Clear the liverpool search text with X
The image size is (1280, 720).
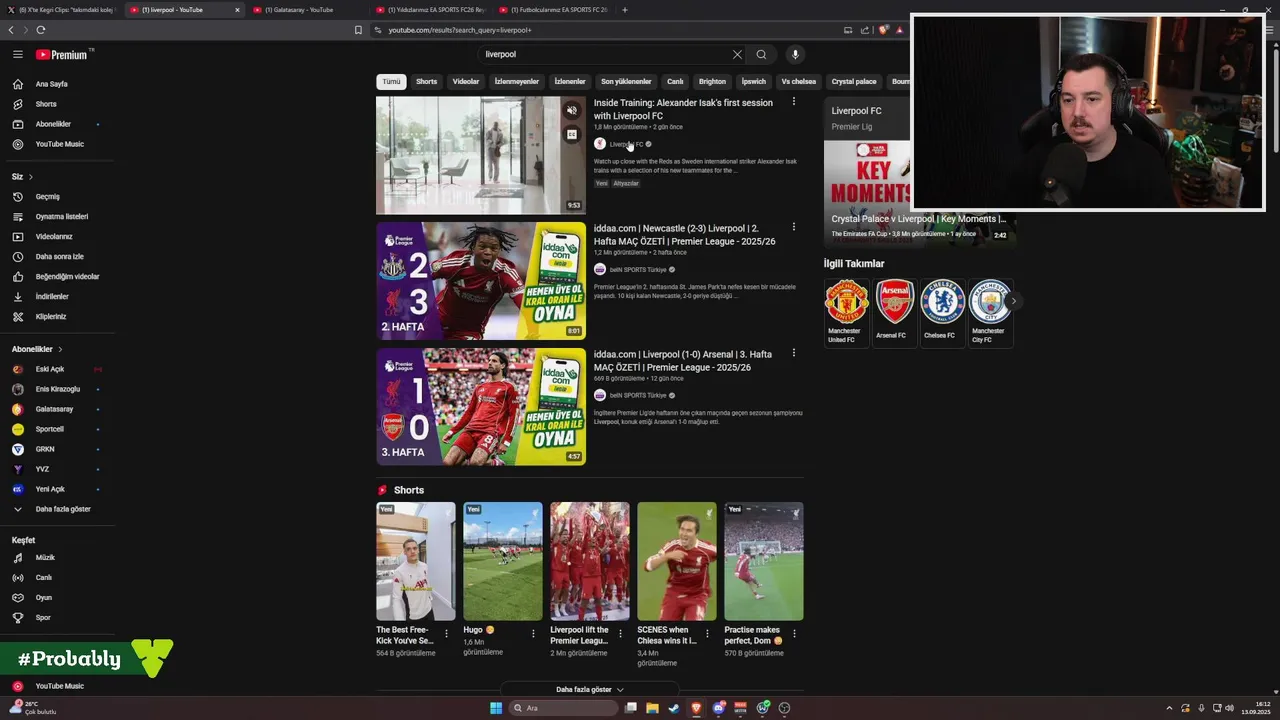(737, 55)
